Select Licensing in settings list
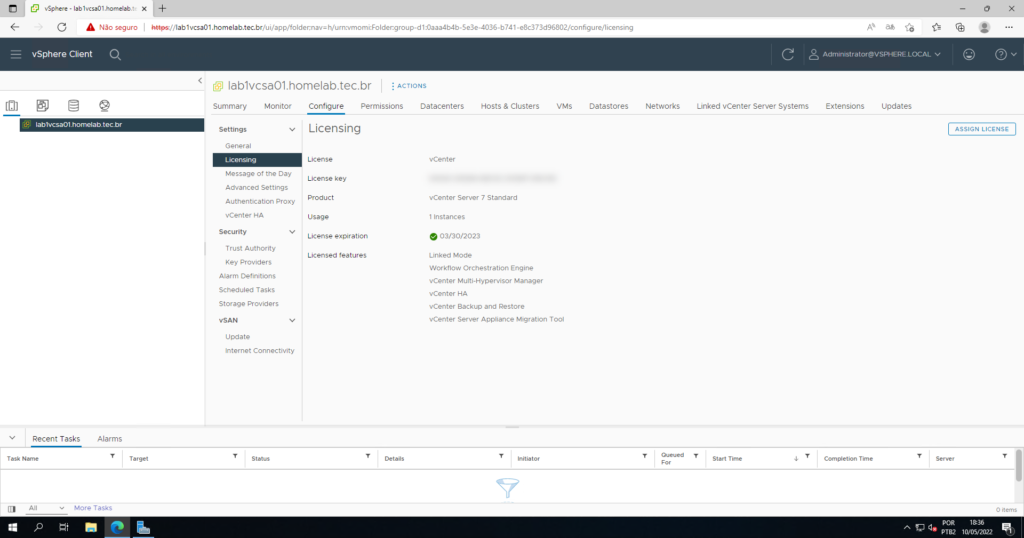 tap(257, 159)
